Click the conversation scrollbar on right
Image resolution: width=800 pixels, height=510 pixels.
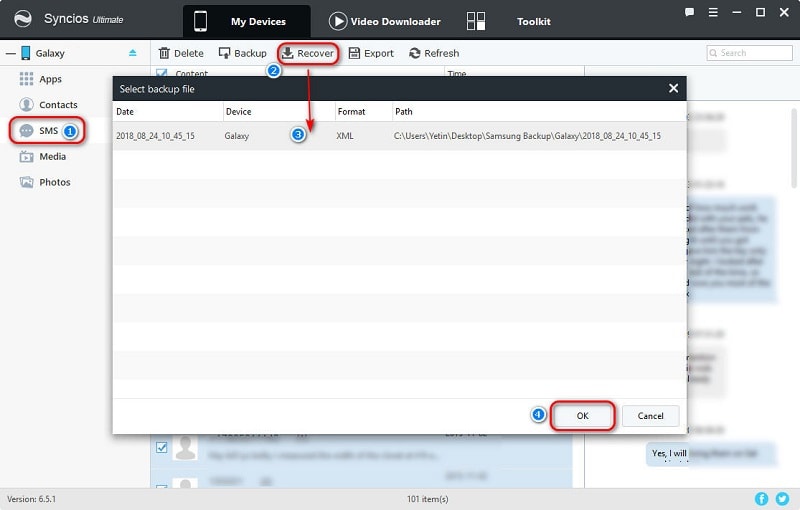794,148
